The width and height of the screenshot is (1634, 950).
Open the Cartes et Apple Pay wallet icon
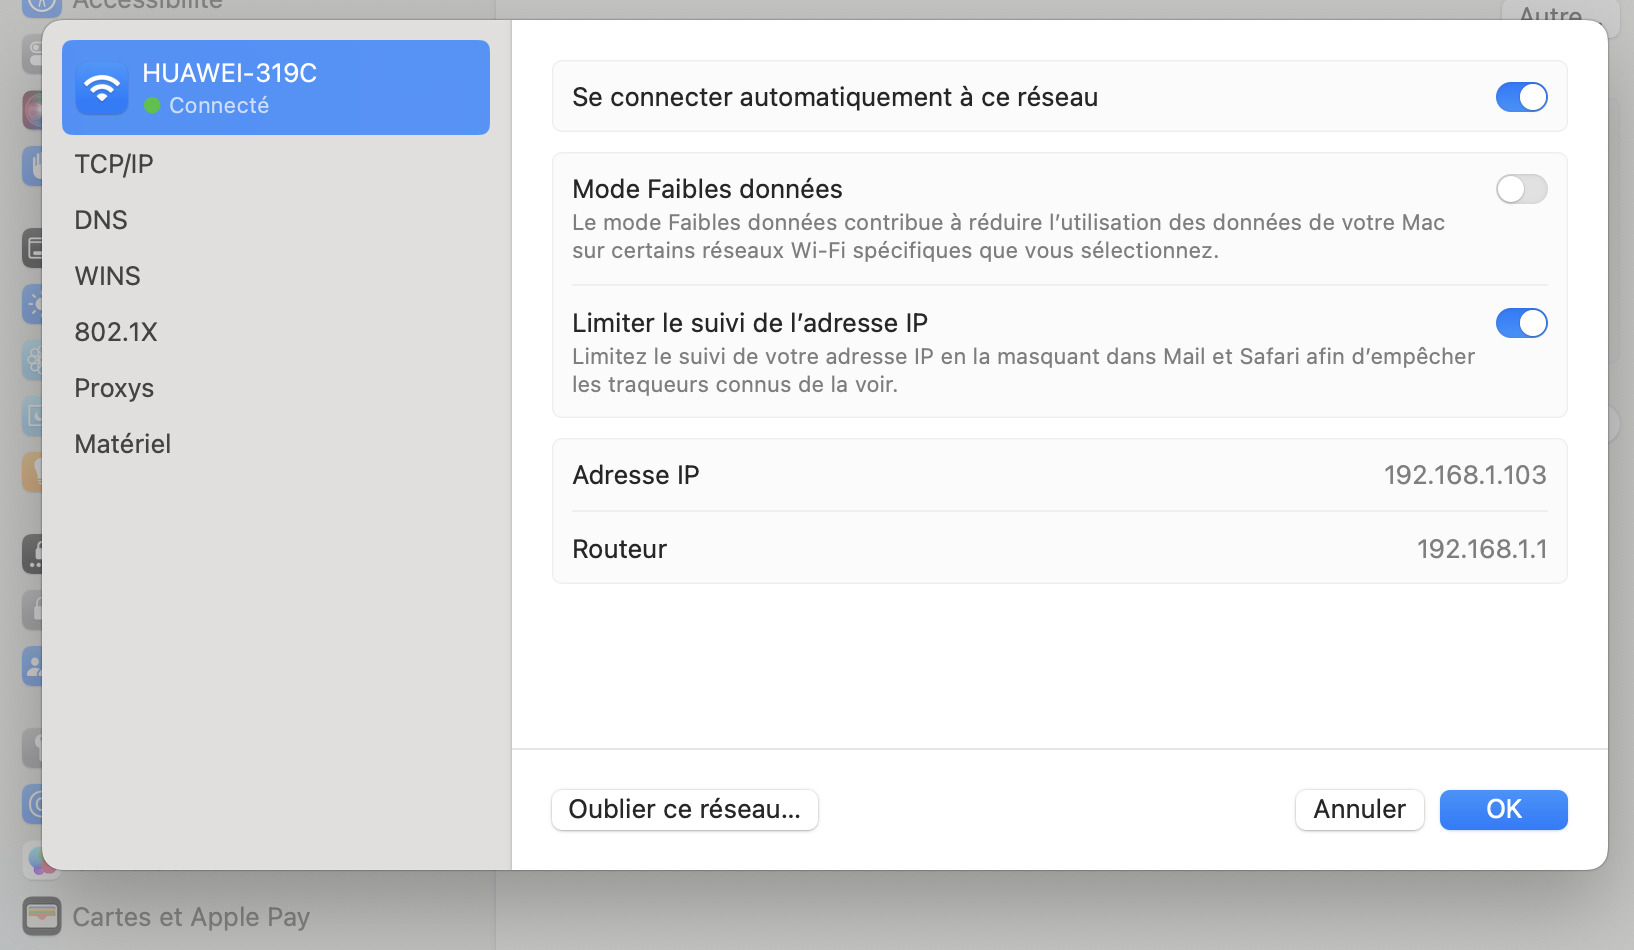(x=42, y=915)
